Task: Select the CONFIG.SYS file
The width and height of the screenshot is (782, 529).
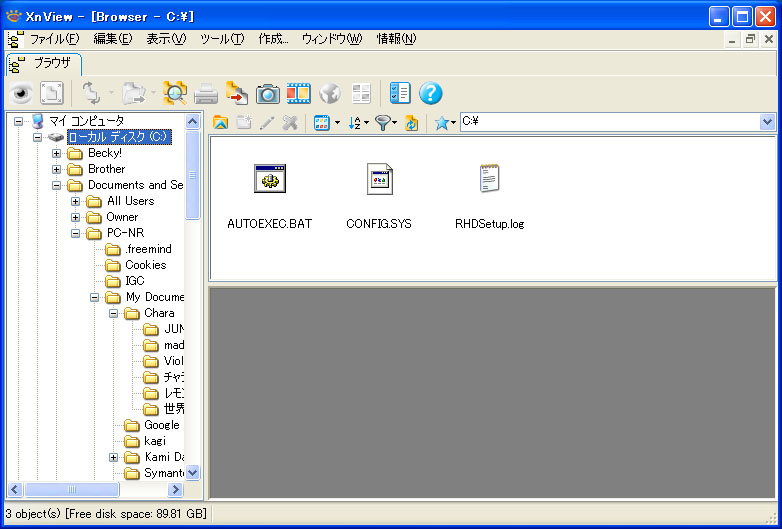Action: pos(379,196)
